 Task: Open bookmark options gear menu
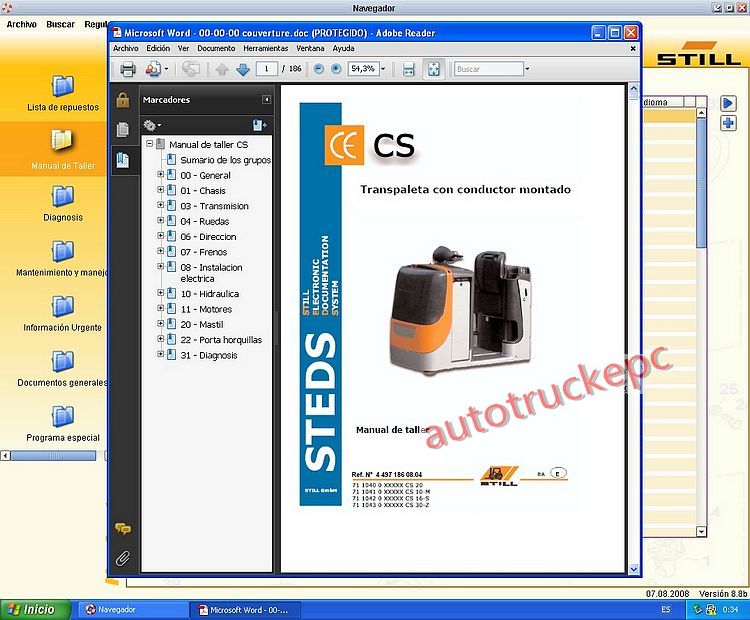pyautogui.click(x=152, y=125)
